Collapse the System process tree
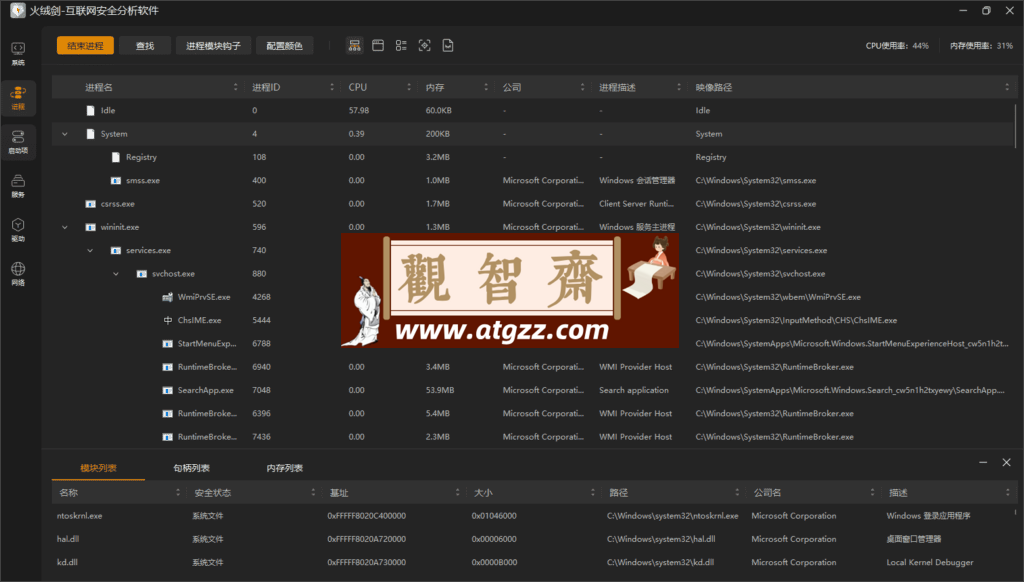The image size is (1024, 582). (65, 134)
